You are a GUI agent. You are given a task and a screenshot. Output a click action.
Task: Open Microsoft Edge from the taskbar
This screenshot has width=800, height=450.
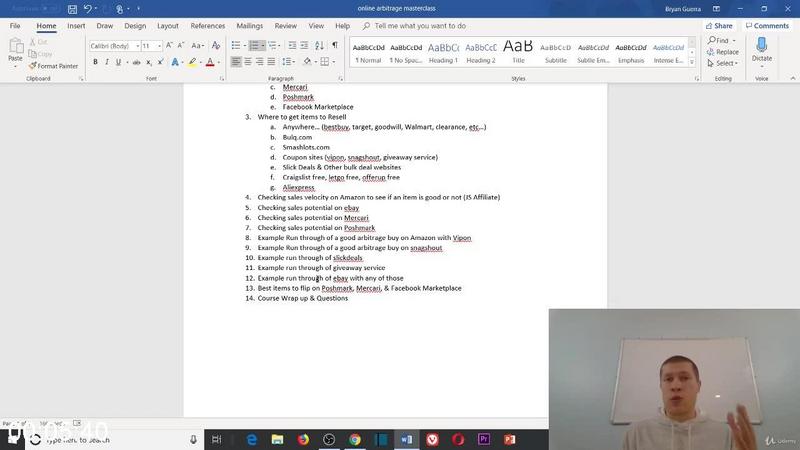tap(252, 439)
